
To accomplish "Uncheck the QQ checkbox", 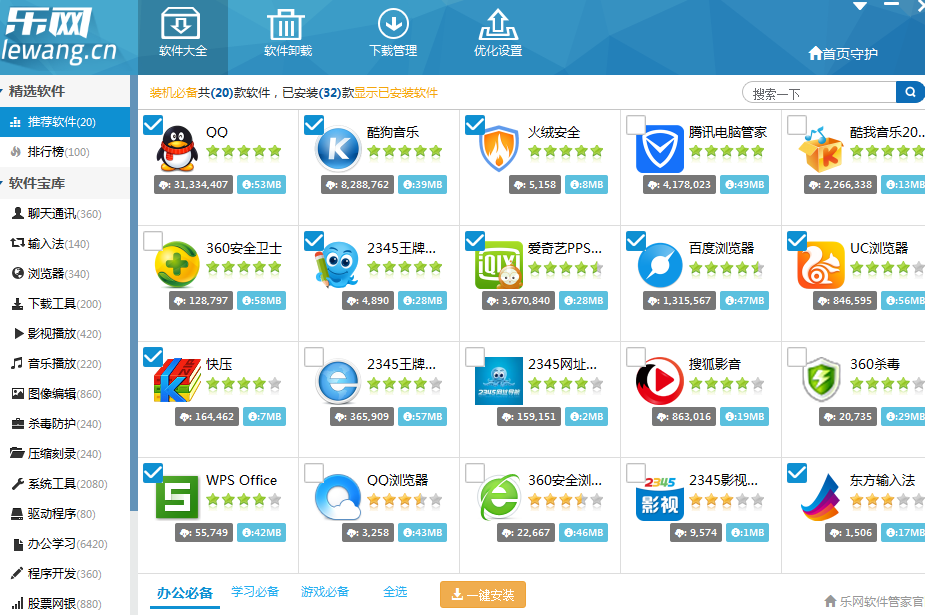I will point(153,125).
